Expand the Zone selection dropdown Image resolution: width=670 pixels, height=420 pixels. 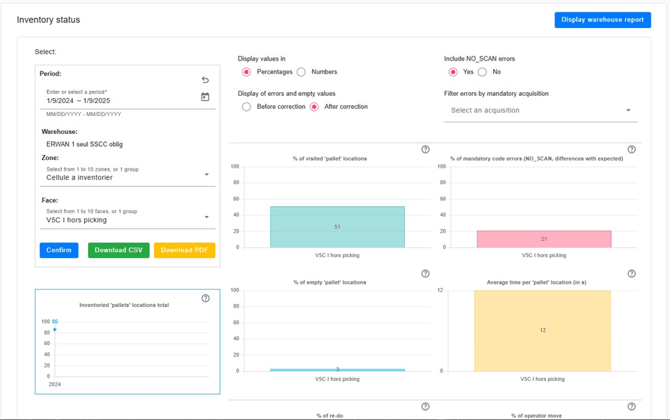[x=207, y=175]
